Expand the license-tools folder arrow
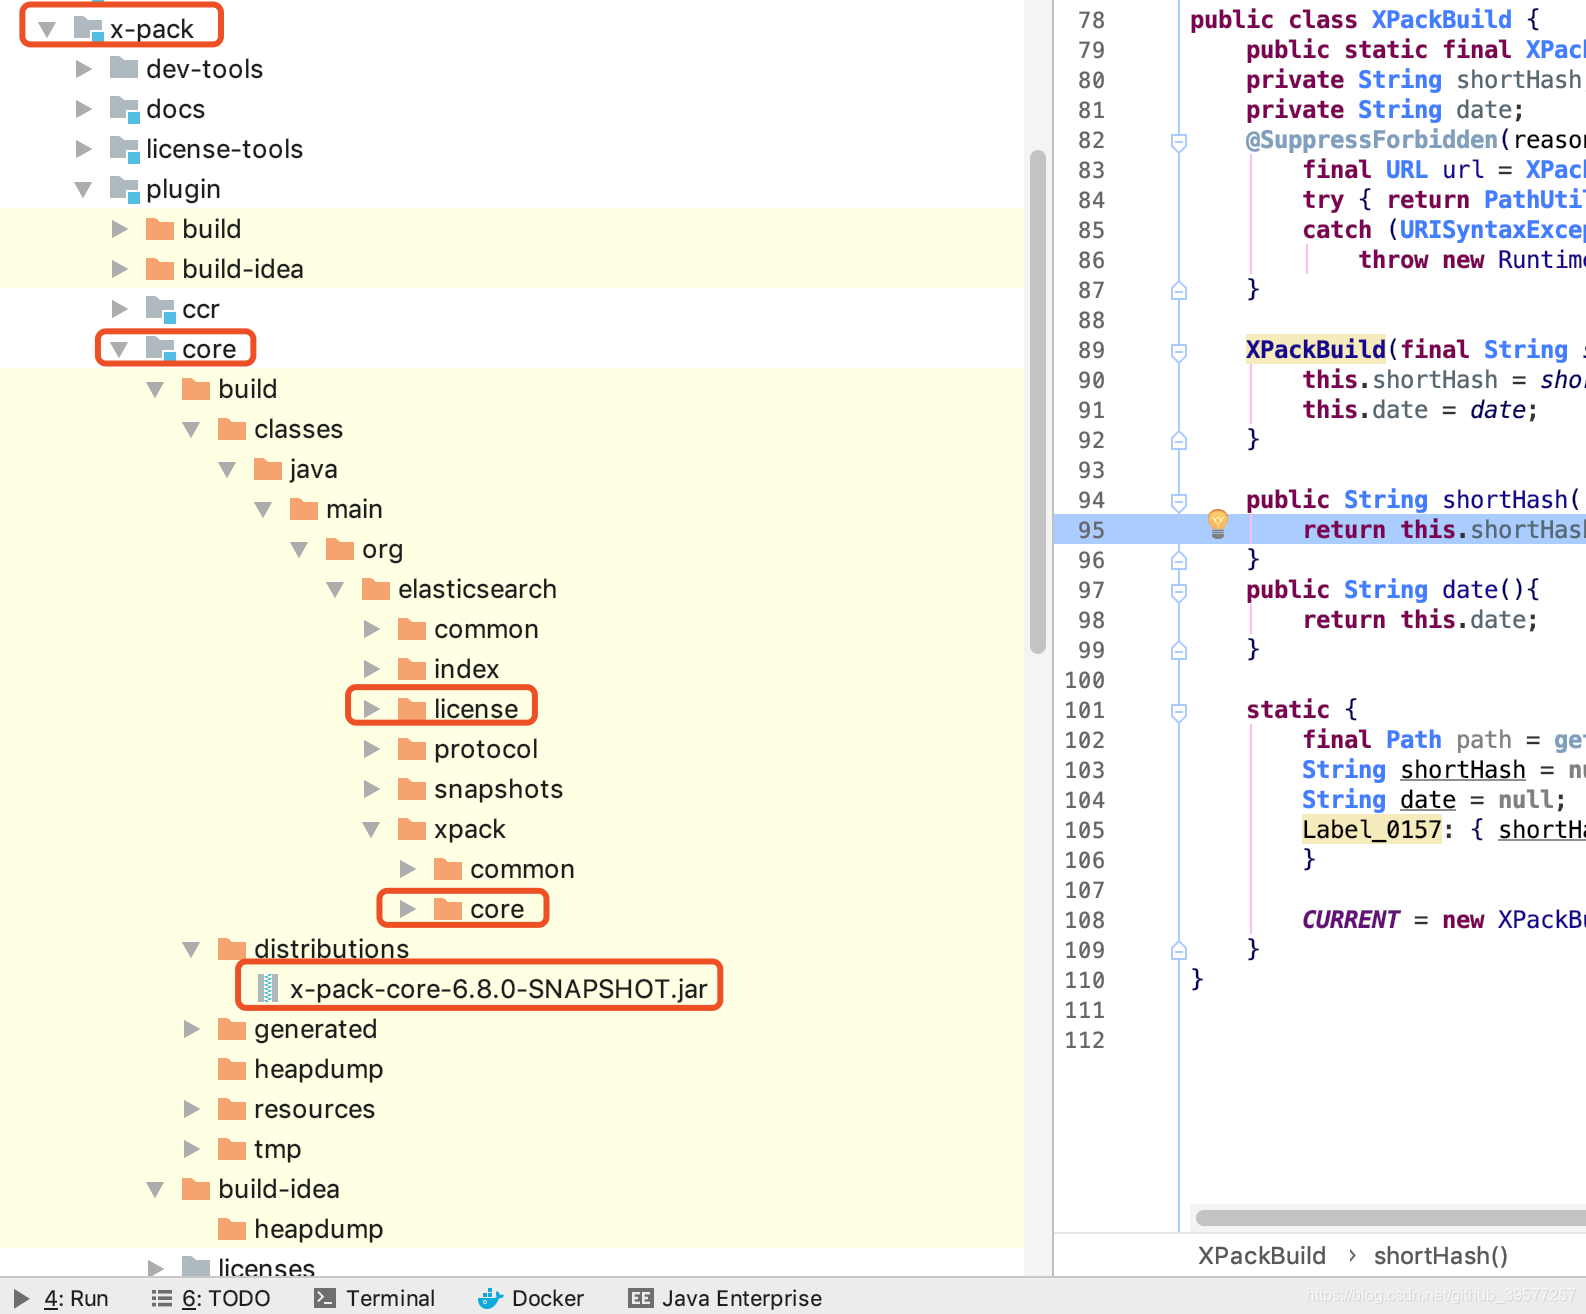 84,149
